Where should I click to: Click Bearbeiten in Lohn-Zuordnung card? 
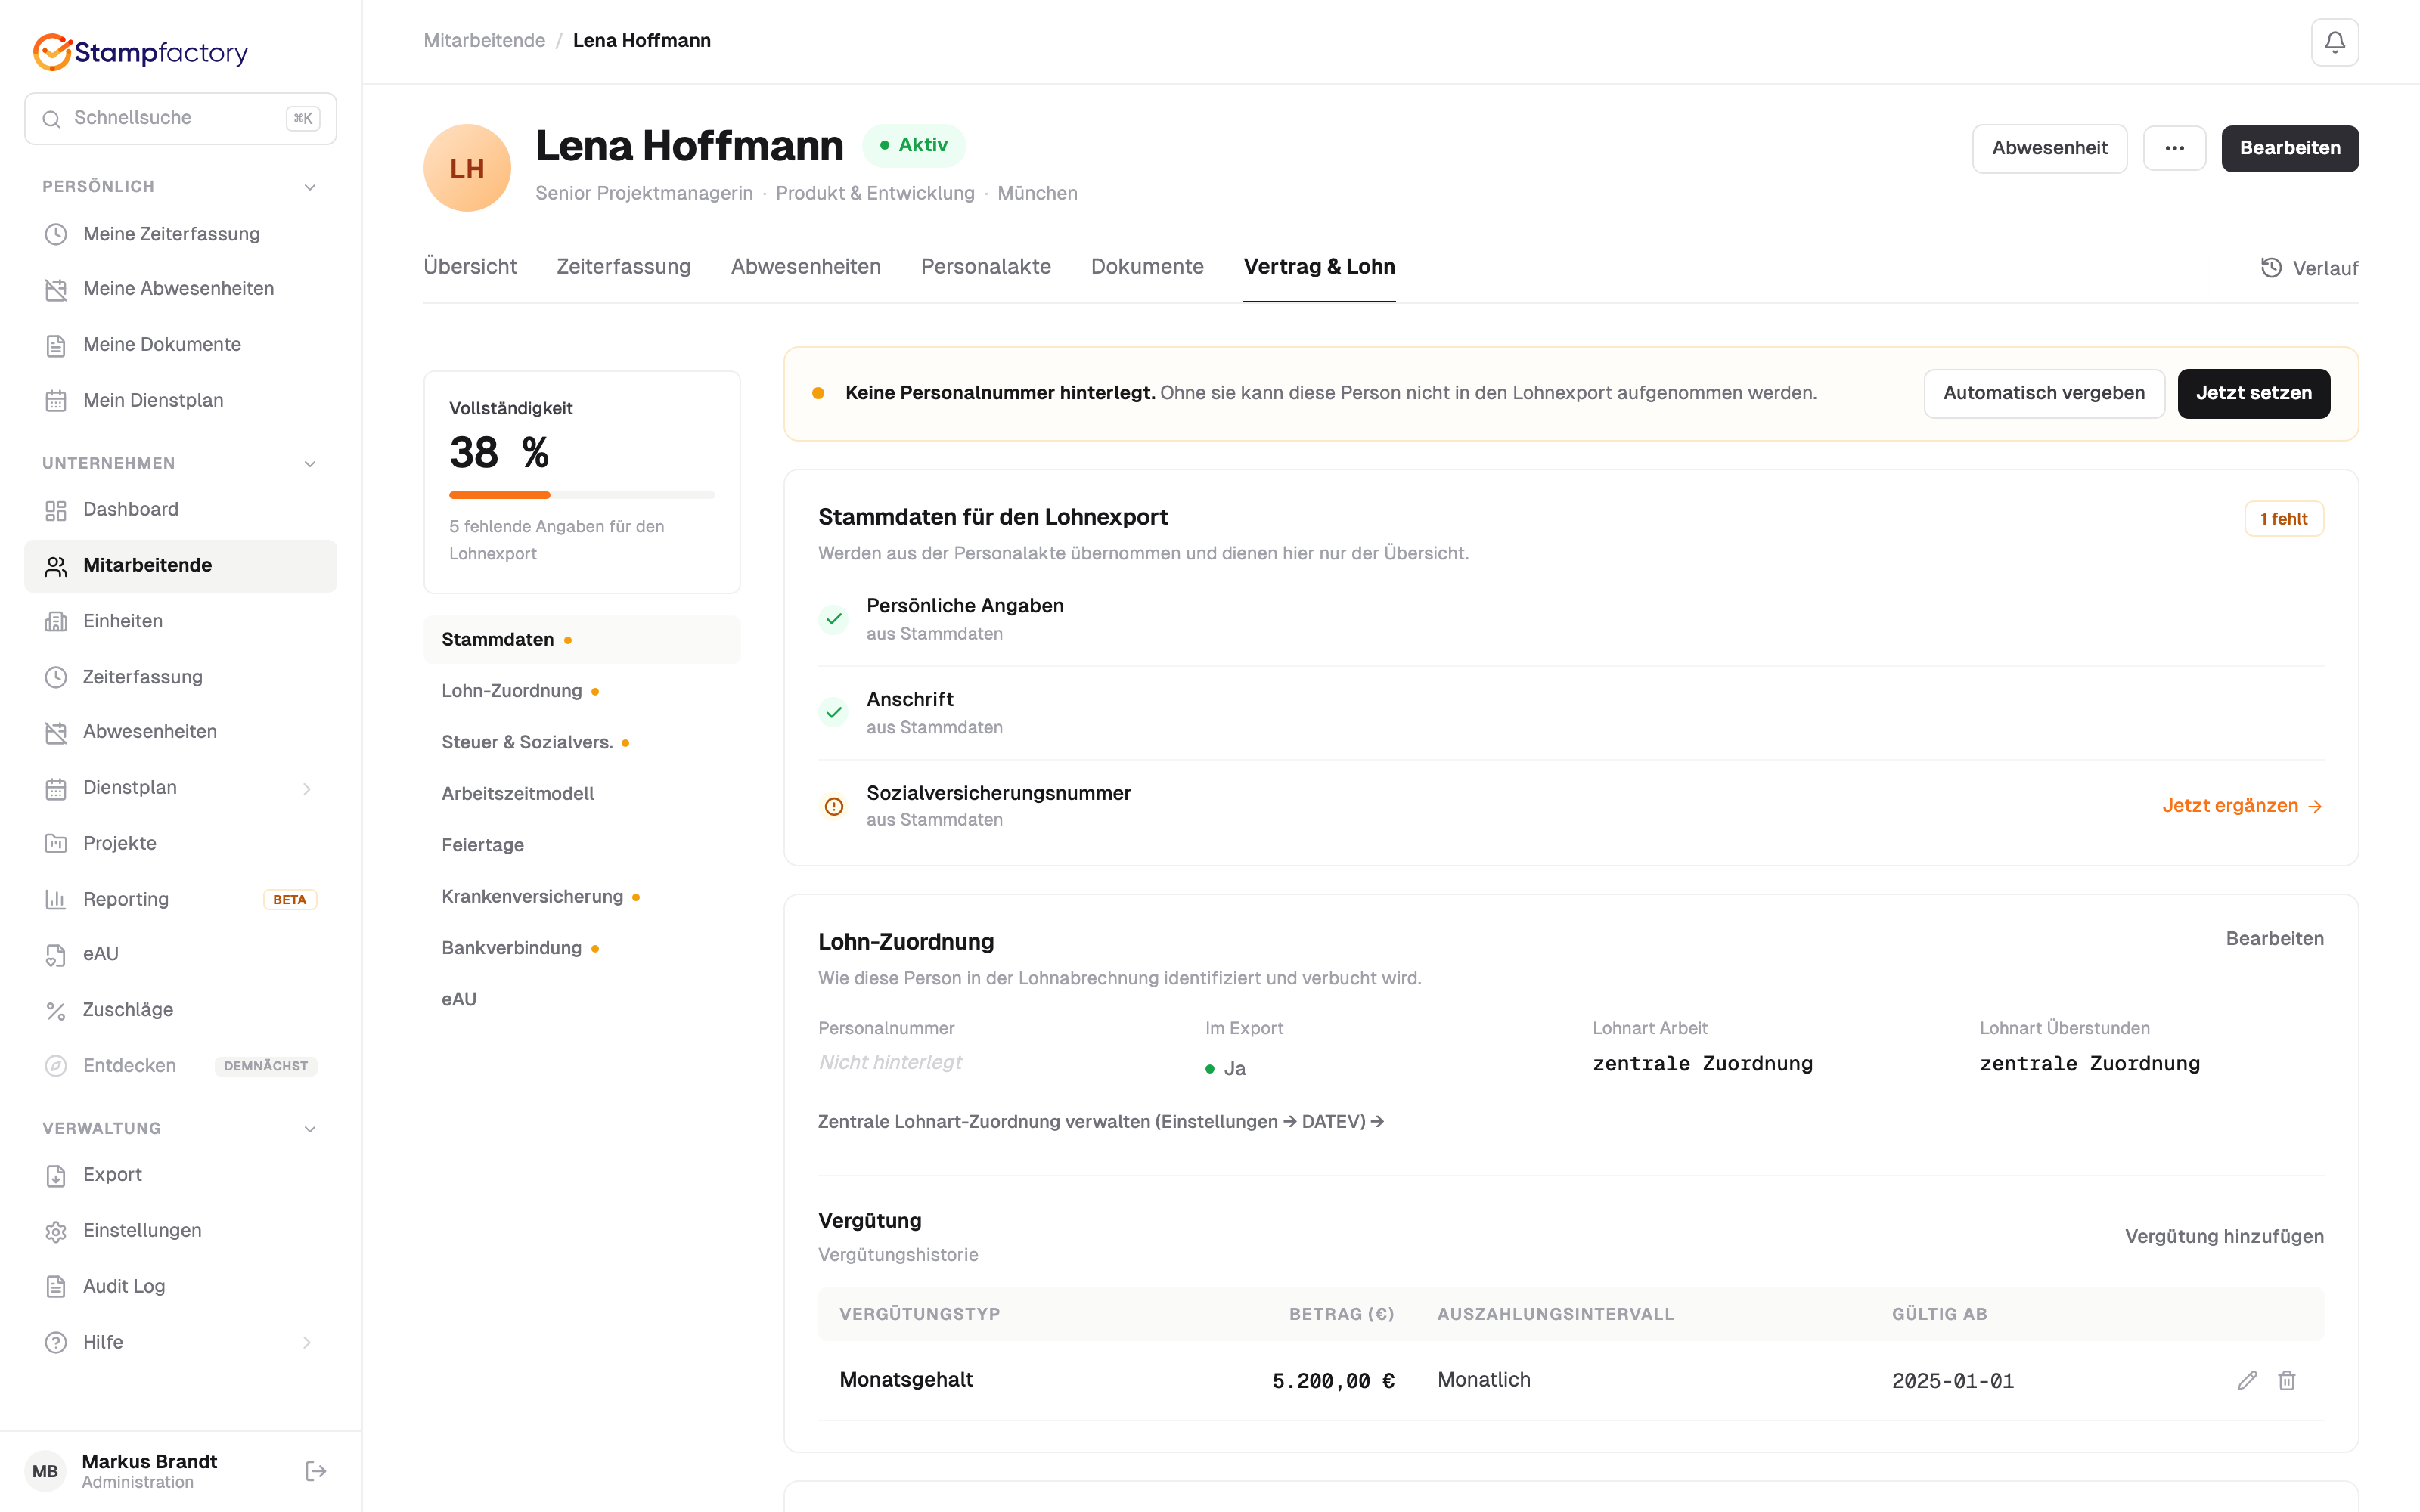click(x=2274, y=939)
